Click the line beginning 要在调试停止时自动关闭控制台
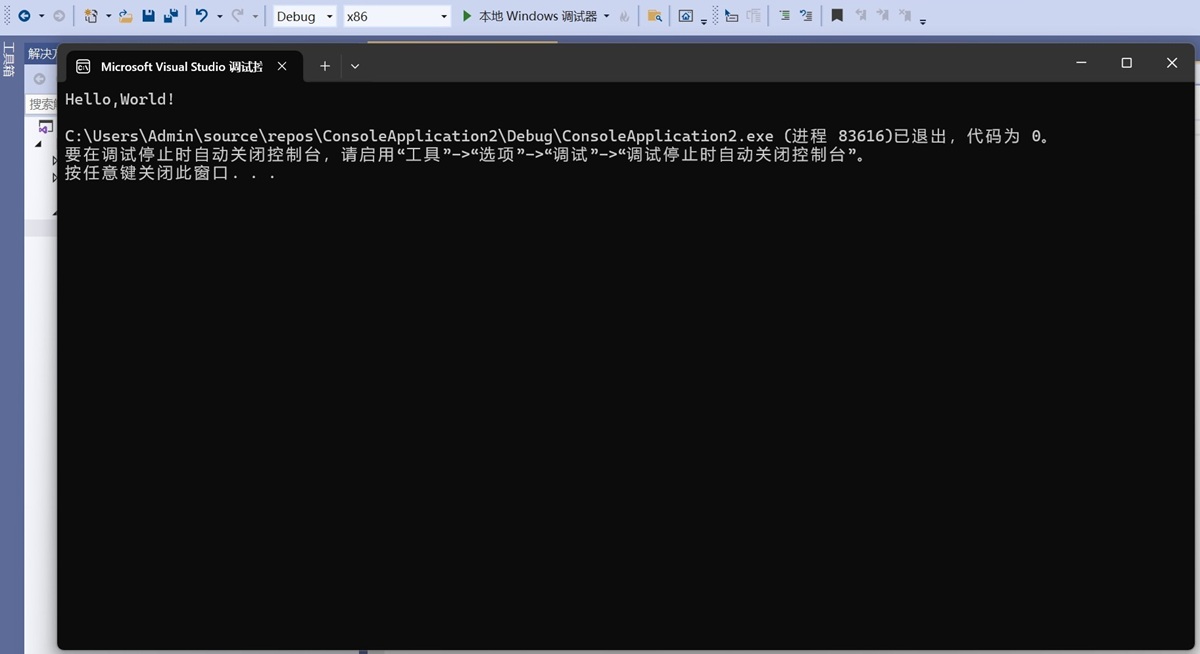1200x654 pixels. pyautogui.click(x=465, y=155)
